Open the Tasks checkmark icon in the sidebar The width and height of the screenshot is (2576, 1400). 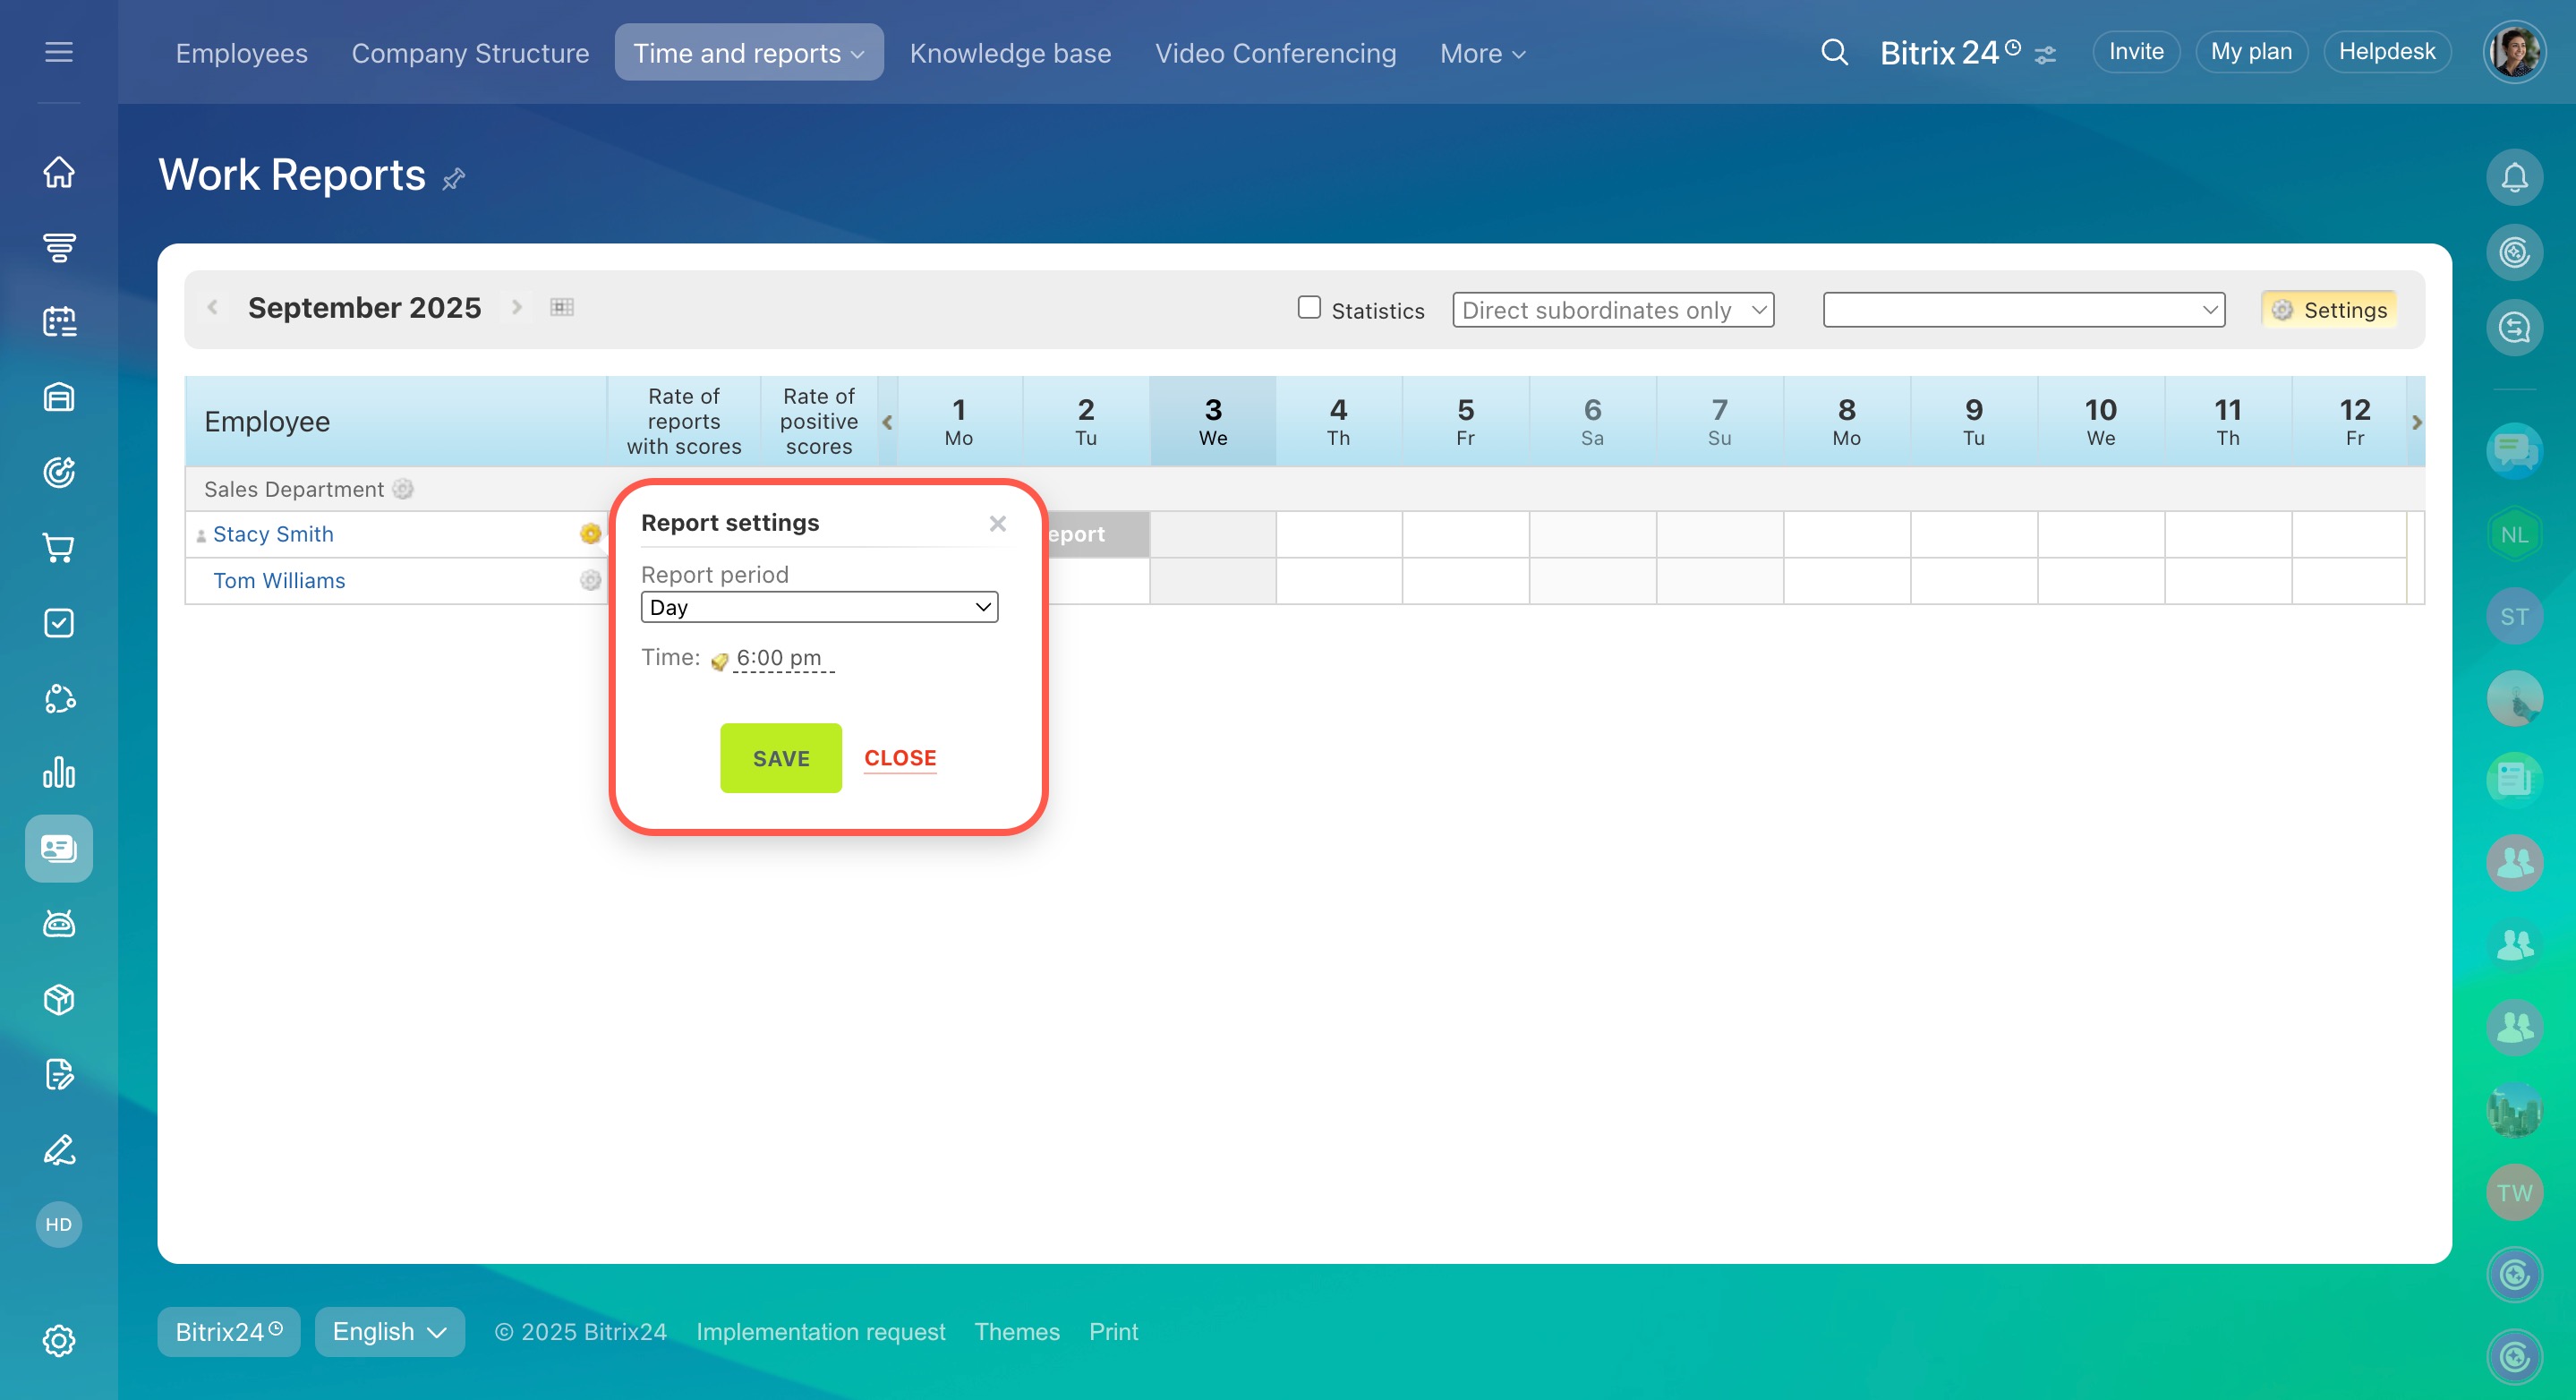point(59,623)
